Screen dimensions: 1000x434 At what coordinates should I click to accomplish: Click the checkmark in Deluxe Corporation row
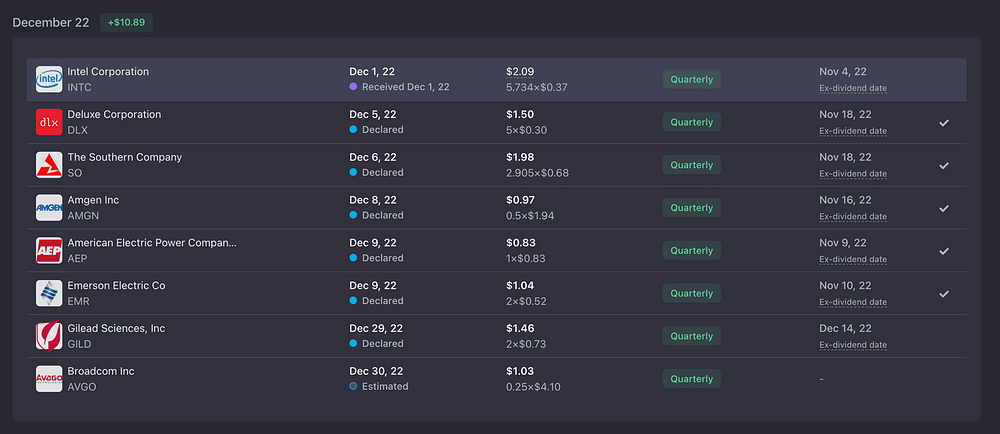(944, 122)
